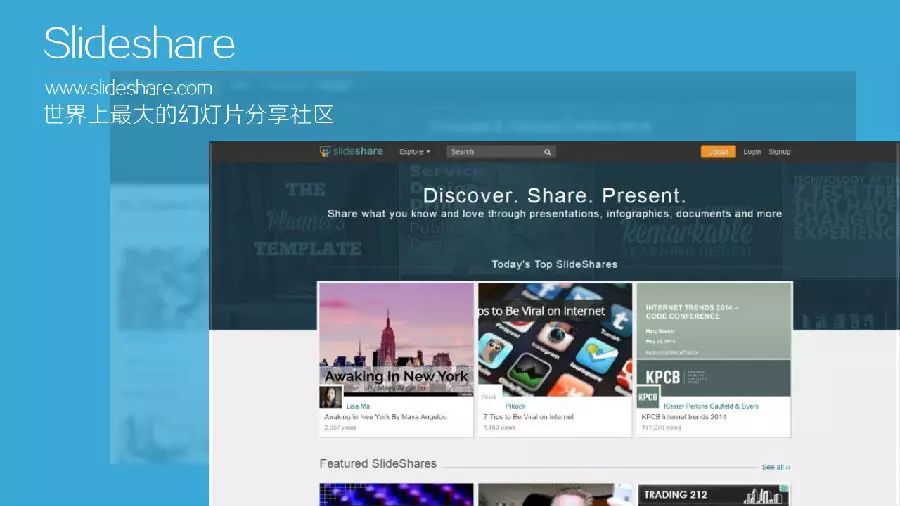Open the Awaking In New York thumbnail

[x=396, y=339]
